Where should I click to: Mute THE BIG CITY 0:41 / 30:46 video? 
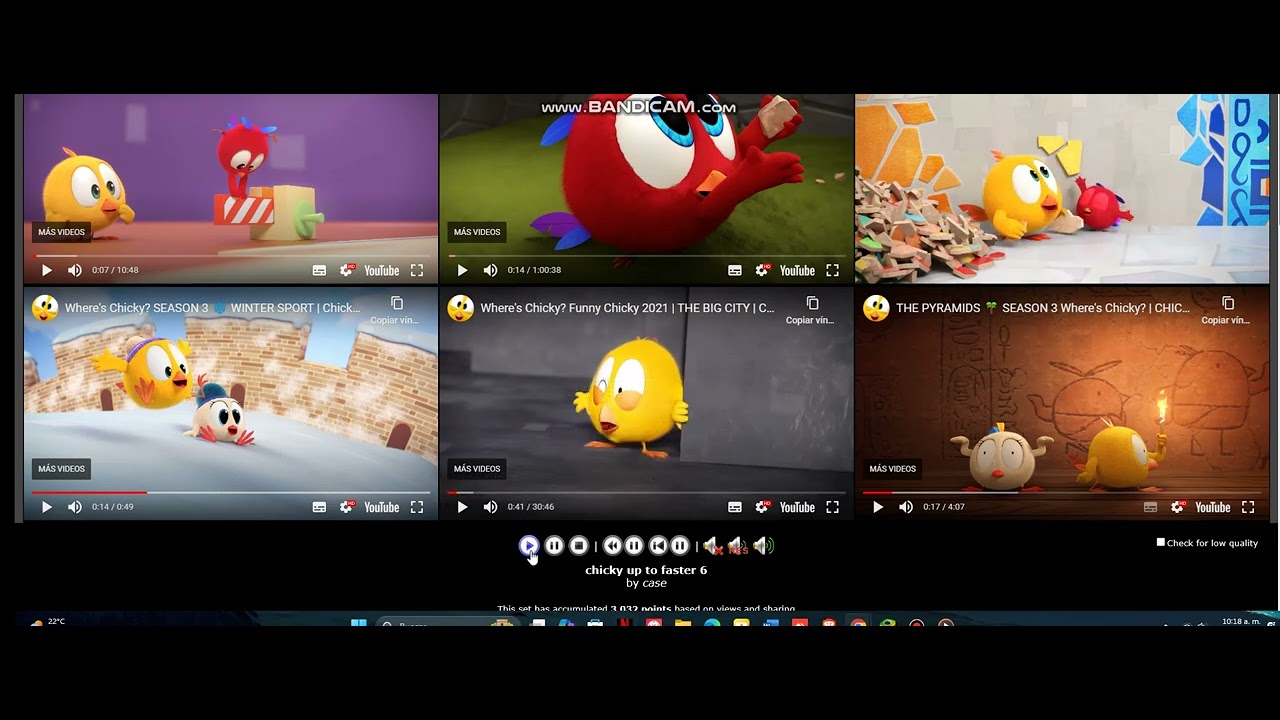[x=490, y=507]
